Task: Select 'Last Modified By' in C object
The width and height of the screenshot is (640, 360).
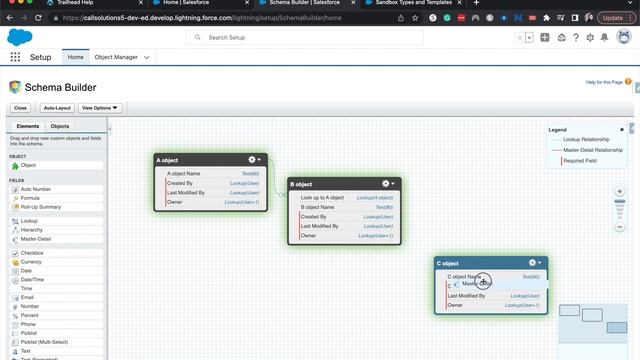Action: pyautogui.click(x=493, y=296)
